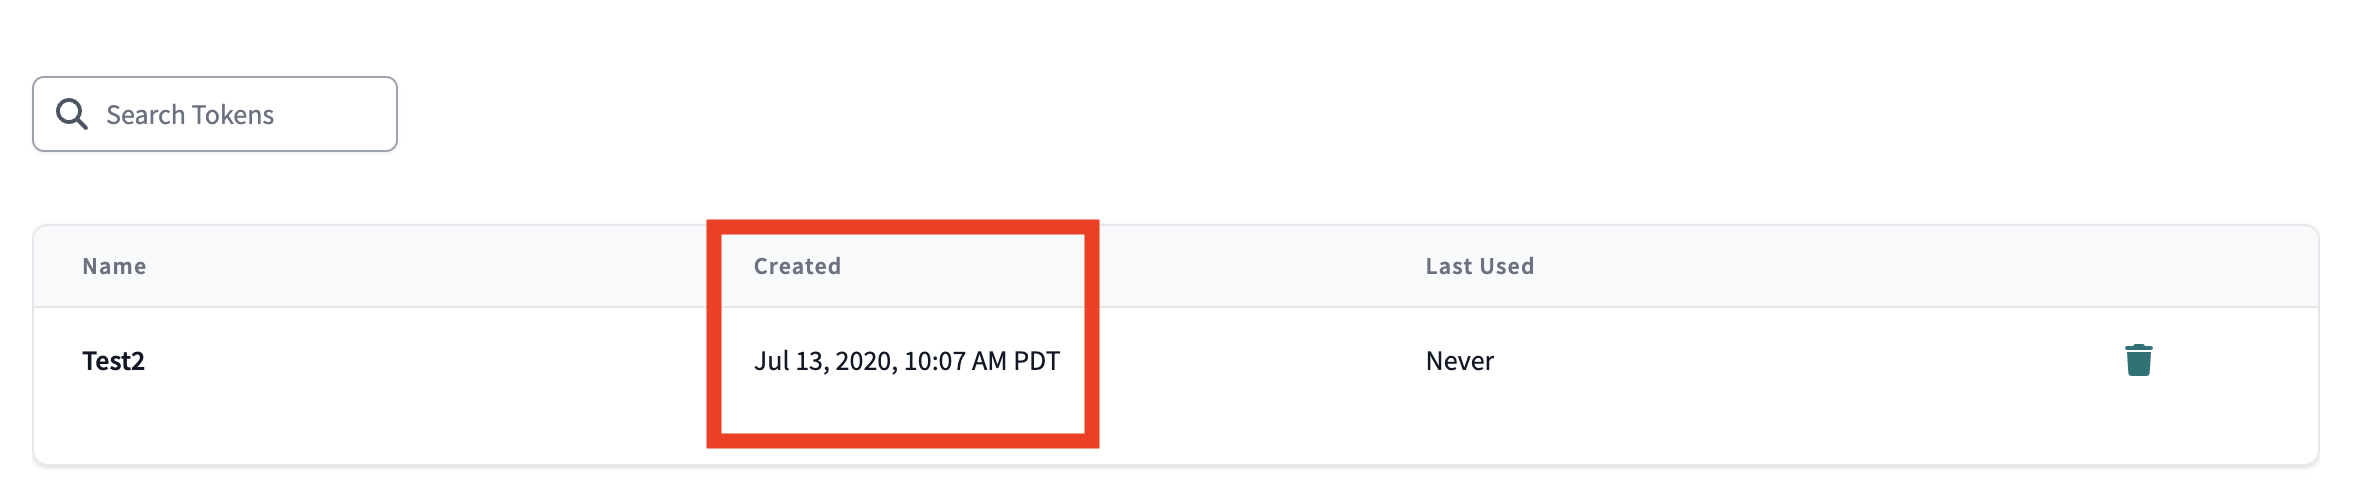Click the Jul 13, 2020 created date

824,361
